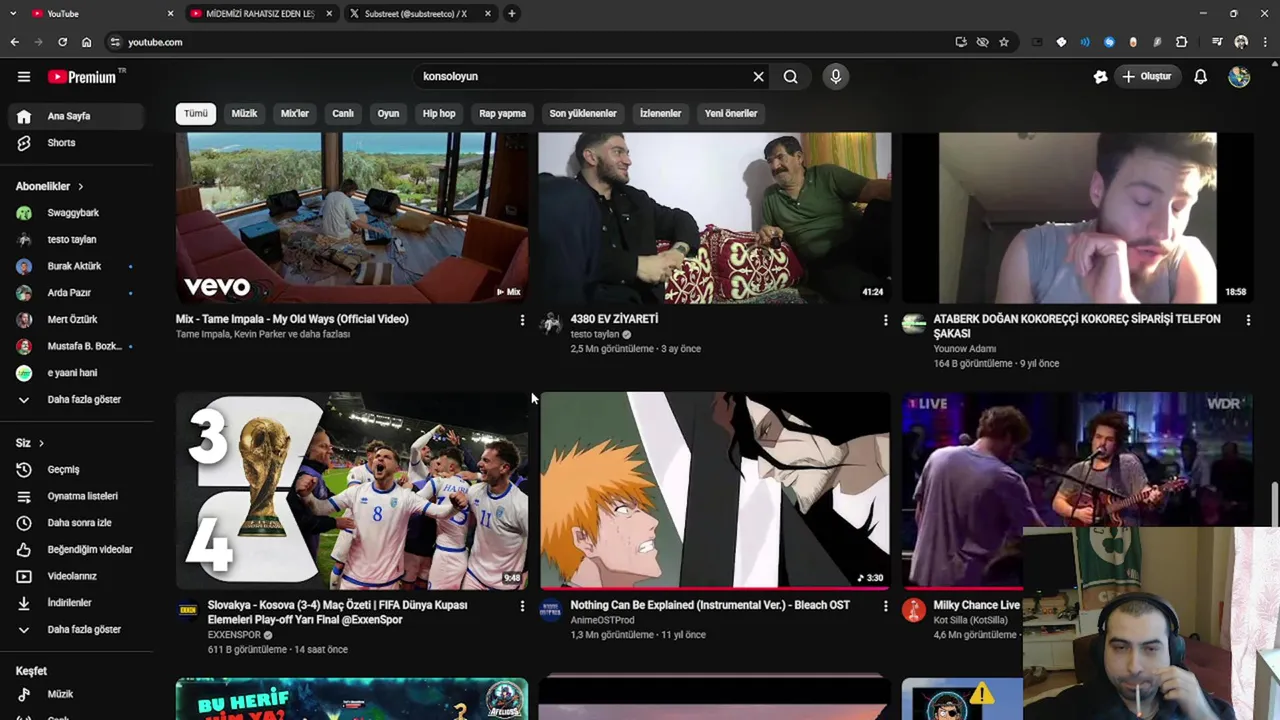
Task: Open the browser extensions puzzle icon
Action: coord(1182,42)
